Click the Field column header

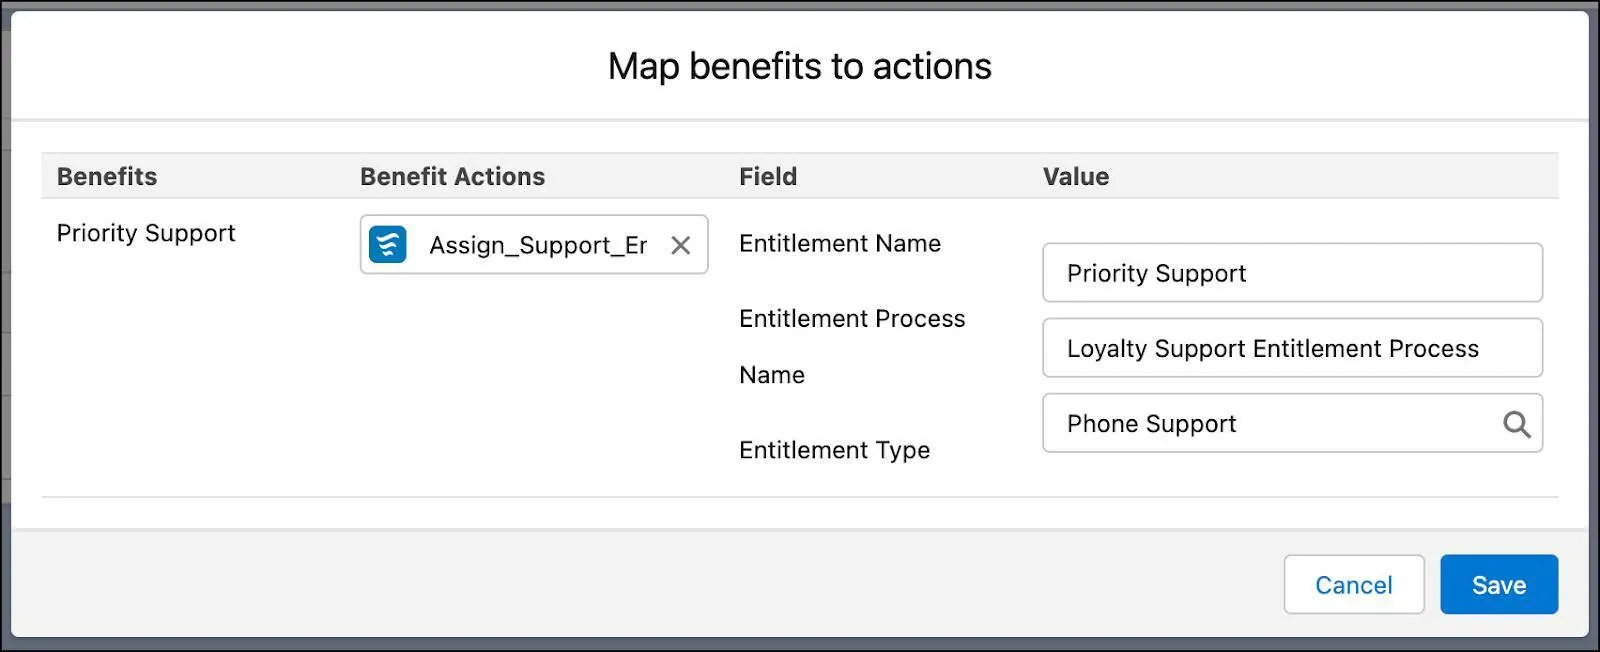point(768,177)
